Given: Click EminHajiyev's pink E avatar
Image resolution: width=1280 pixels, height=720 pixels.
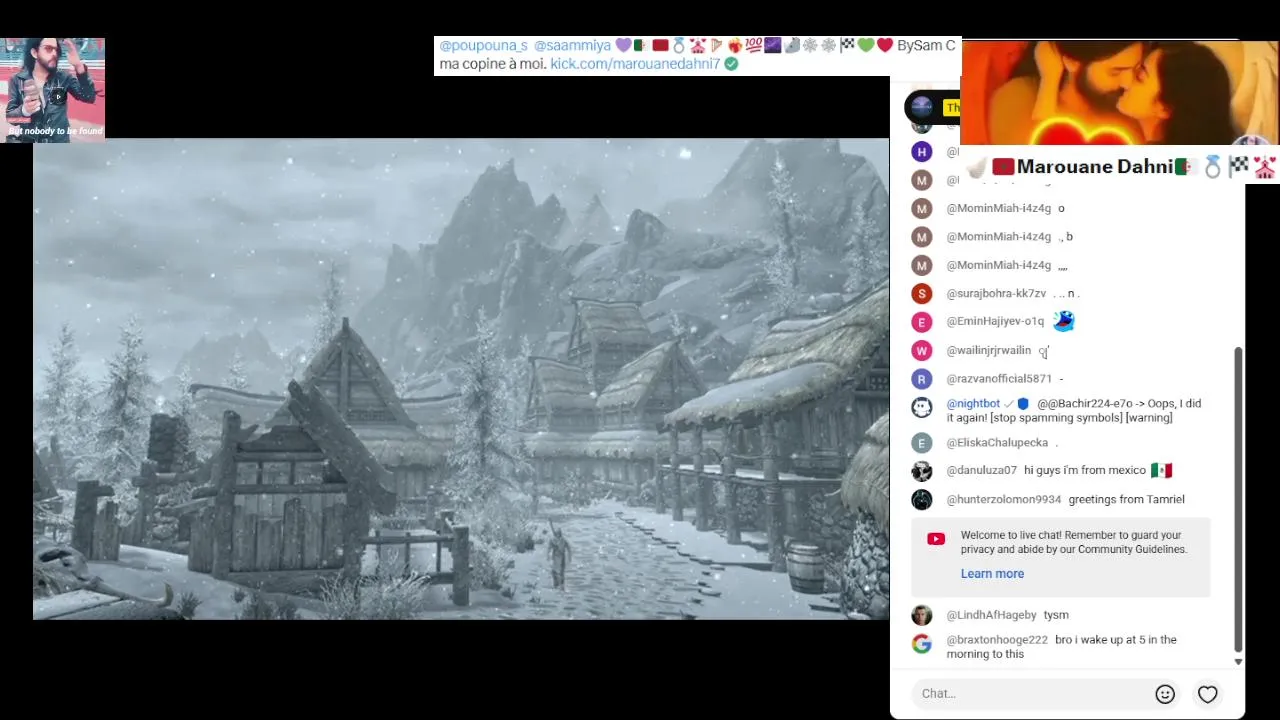Looking at the screenshot, I should click(922, 322).
